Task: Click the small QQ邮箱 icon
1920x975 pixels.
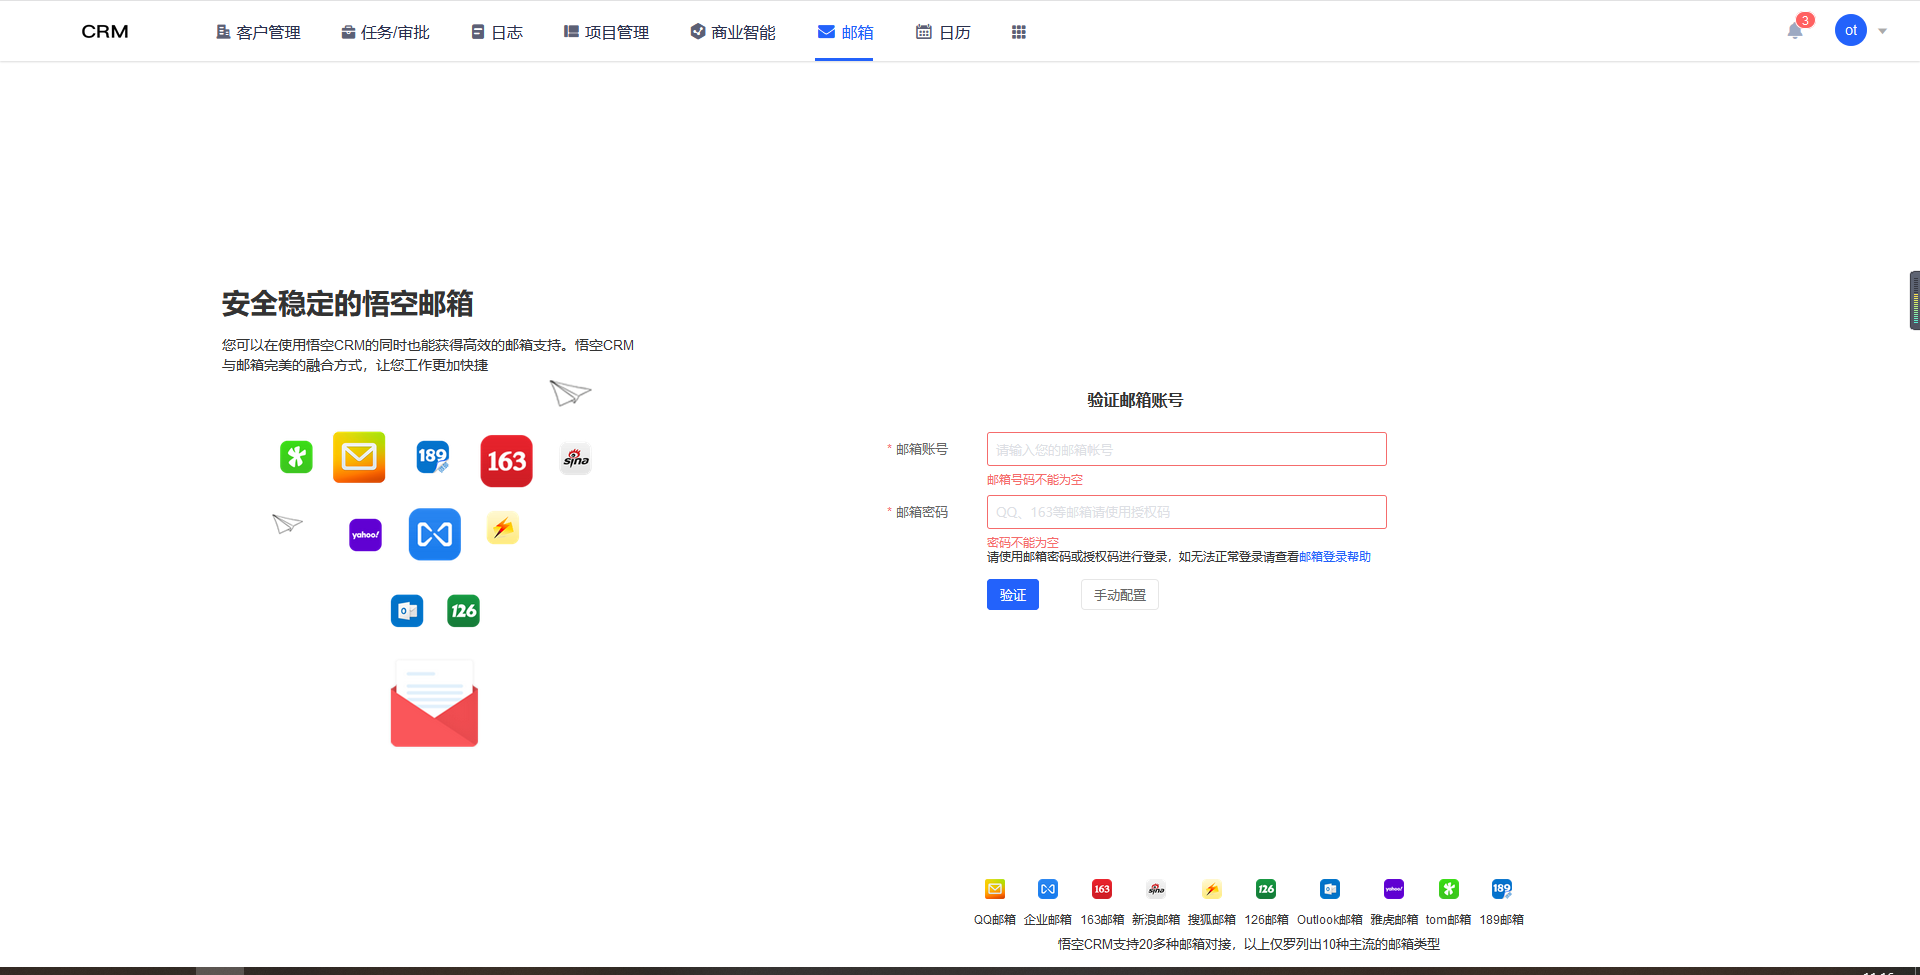Action: [995, 889]
